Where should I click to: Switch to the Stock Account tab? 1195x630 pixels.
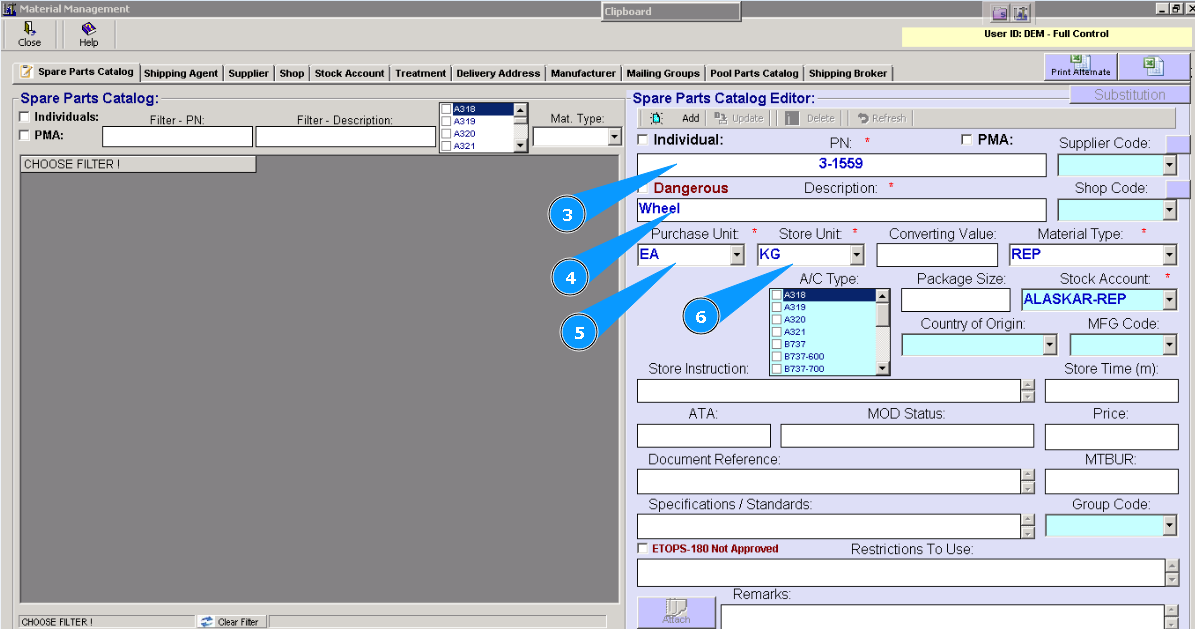[349, 73]
